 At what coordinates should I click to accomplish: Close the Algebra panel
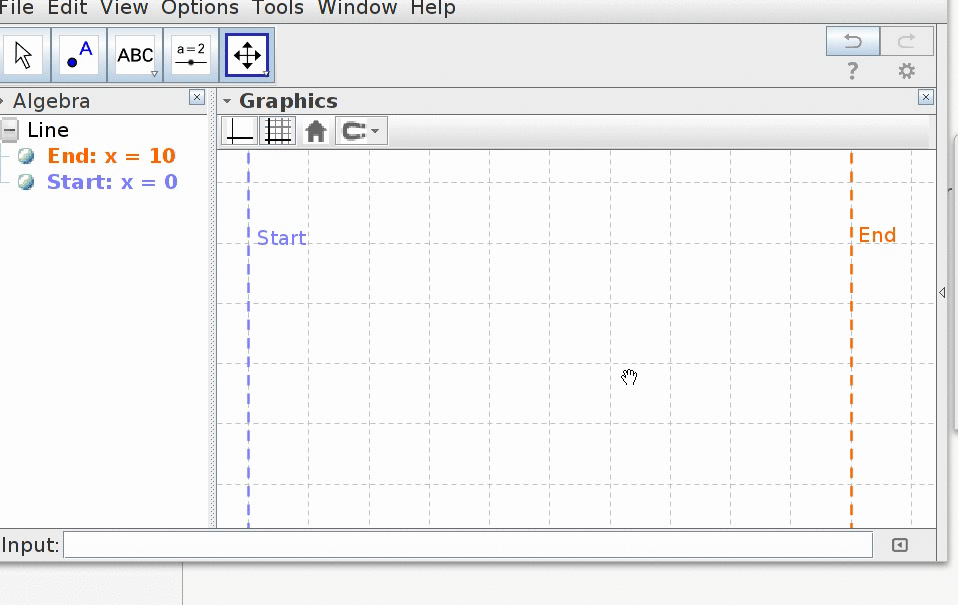pos(197,98)
